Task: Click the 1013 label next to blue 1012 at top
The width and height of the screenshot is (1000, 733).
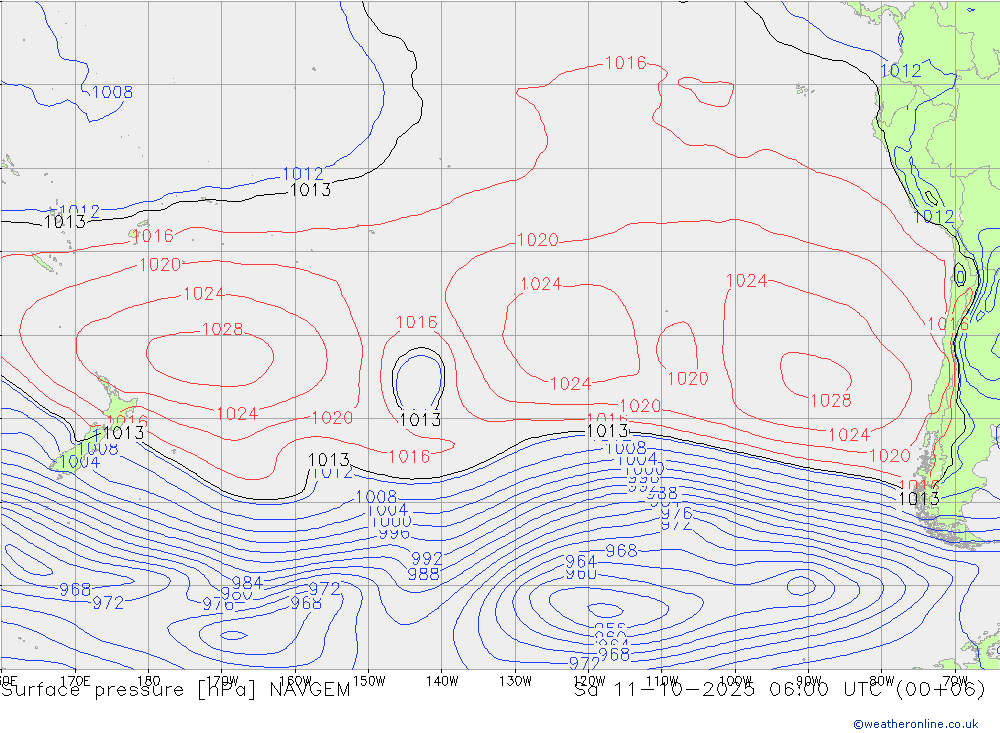Action: tap(310, 189)
